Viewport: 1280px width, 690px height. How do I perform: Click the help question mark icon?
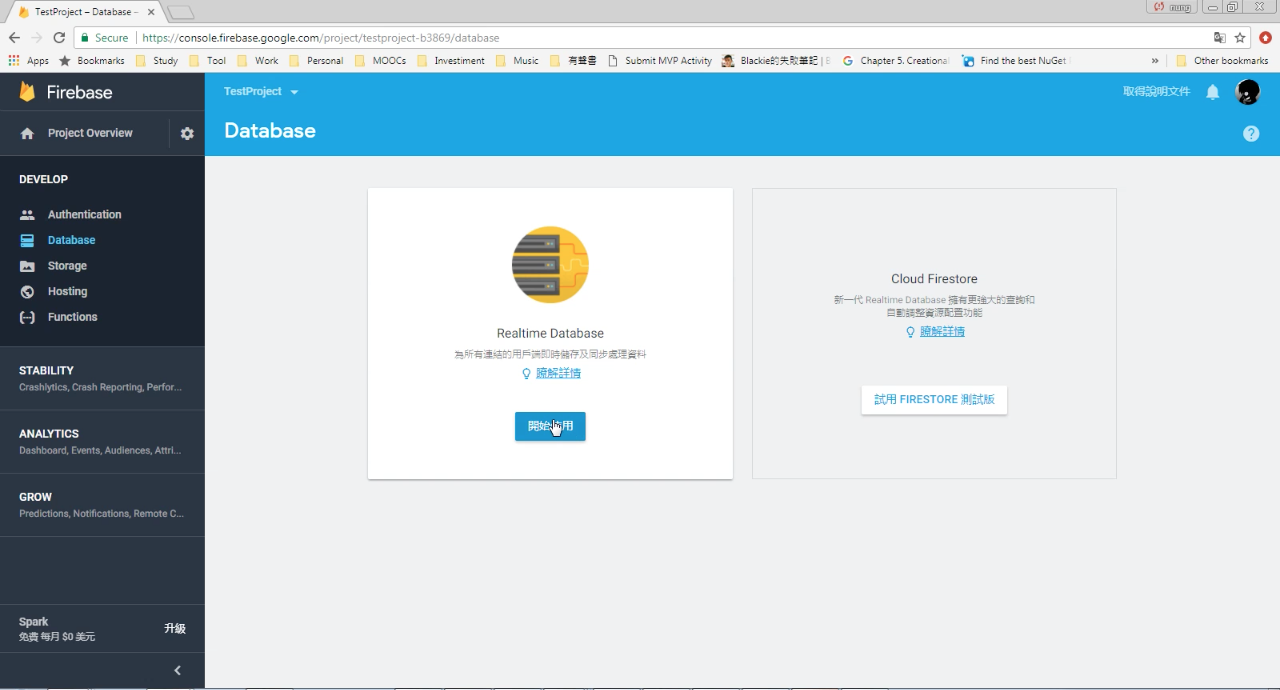coord(1251,133)
